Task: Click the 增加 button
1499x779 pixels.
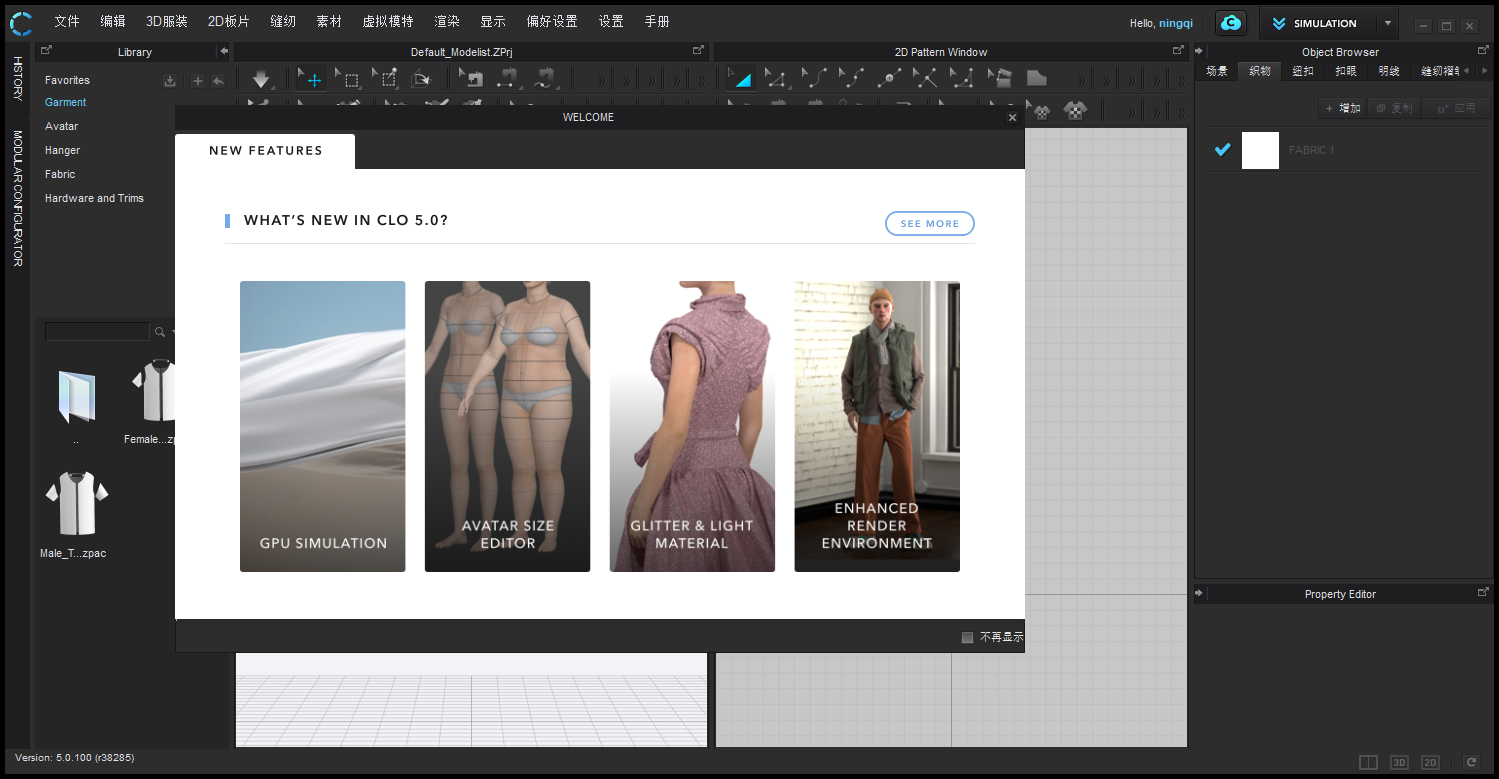Action: coord(1343,108)
